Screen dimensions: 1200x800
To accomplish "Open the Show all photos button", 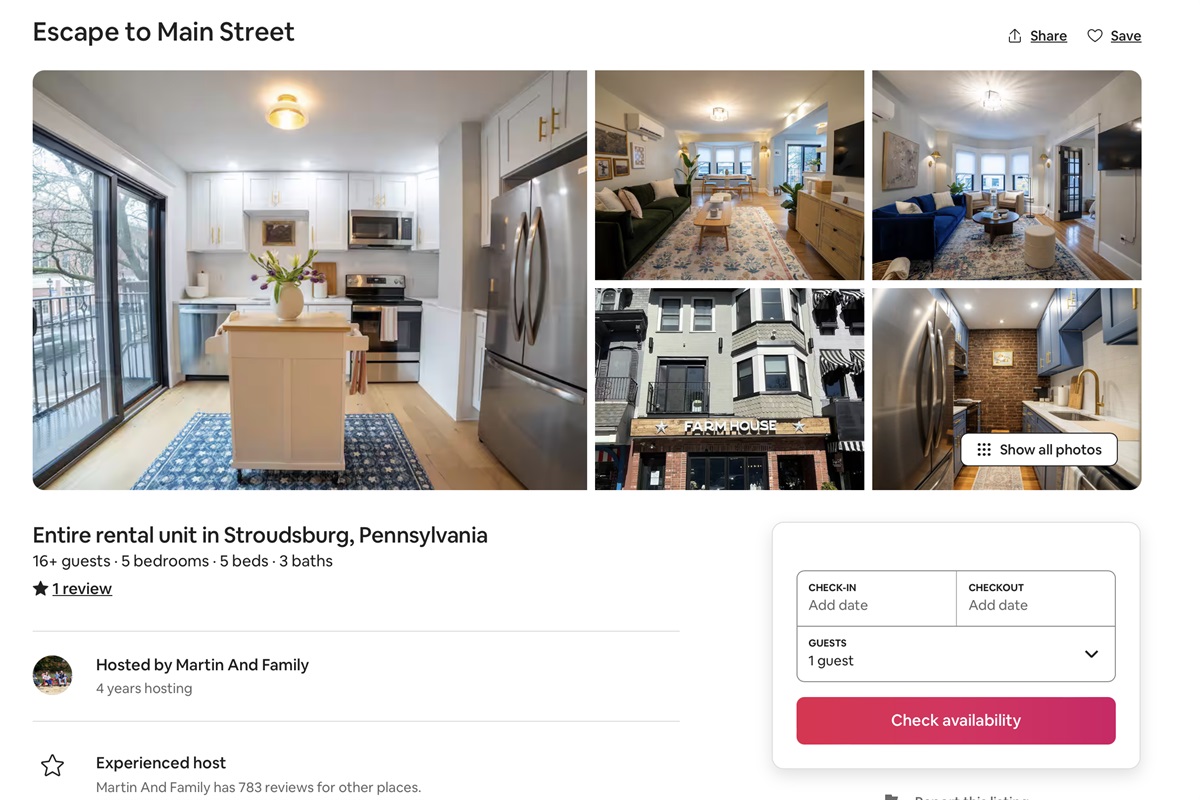I will click(x=1039, y=450).
